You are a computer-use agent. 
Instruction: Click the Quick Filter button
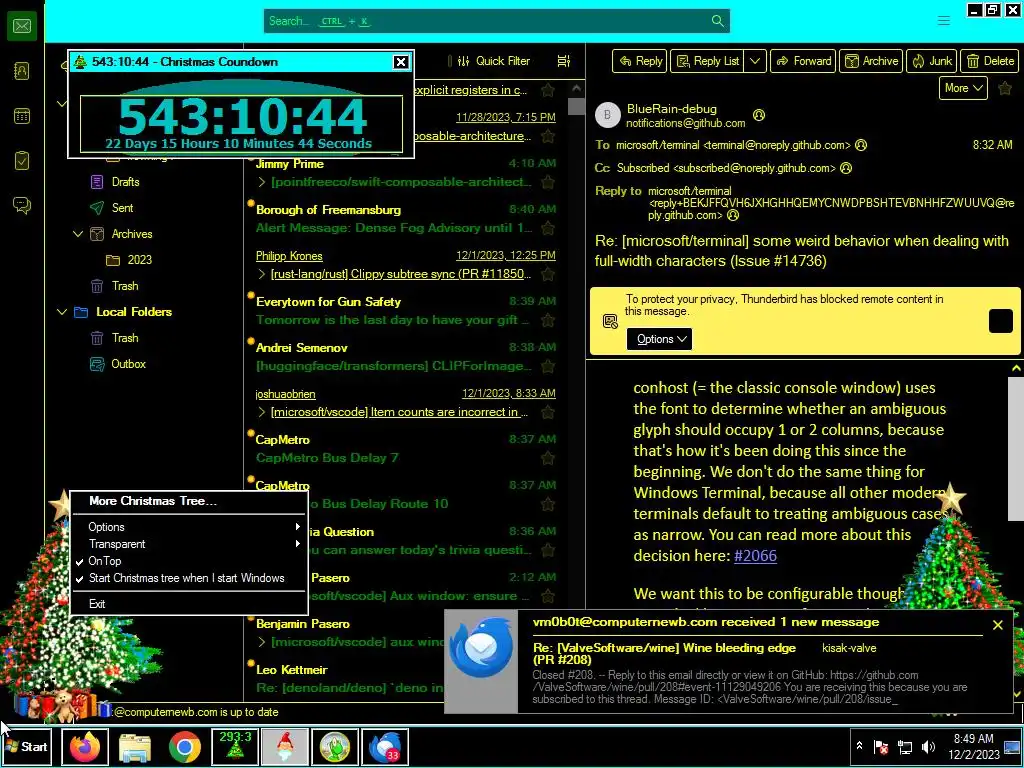pos(494,61)
